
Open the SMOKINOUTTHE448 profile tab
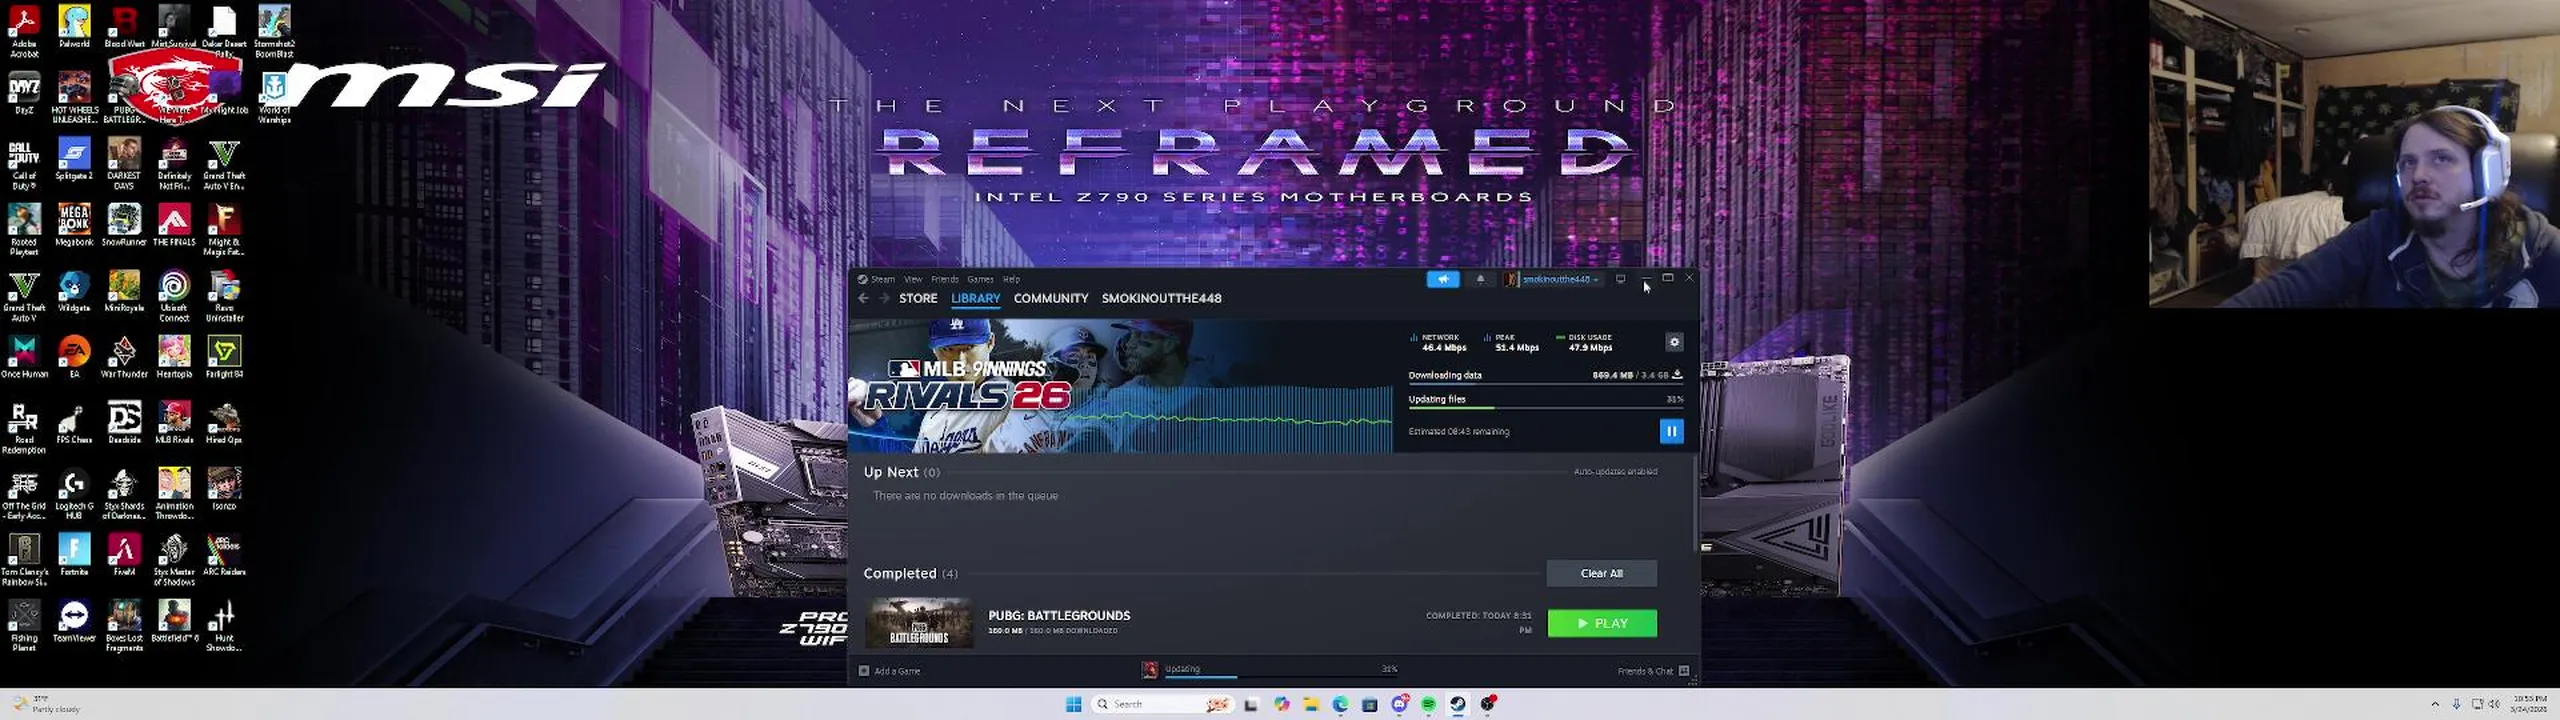[x=1161, y=298]
